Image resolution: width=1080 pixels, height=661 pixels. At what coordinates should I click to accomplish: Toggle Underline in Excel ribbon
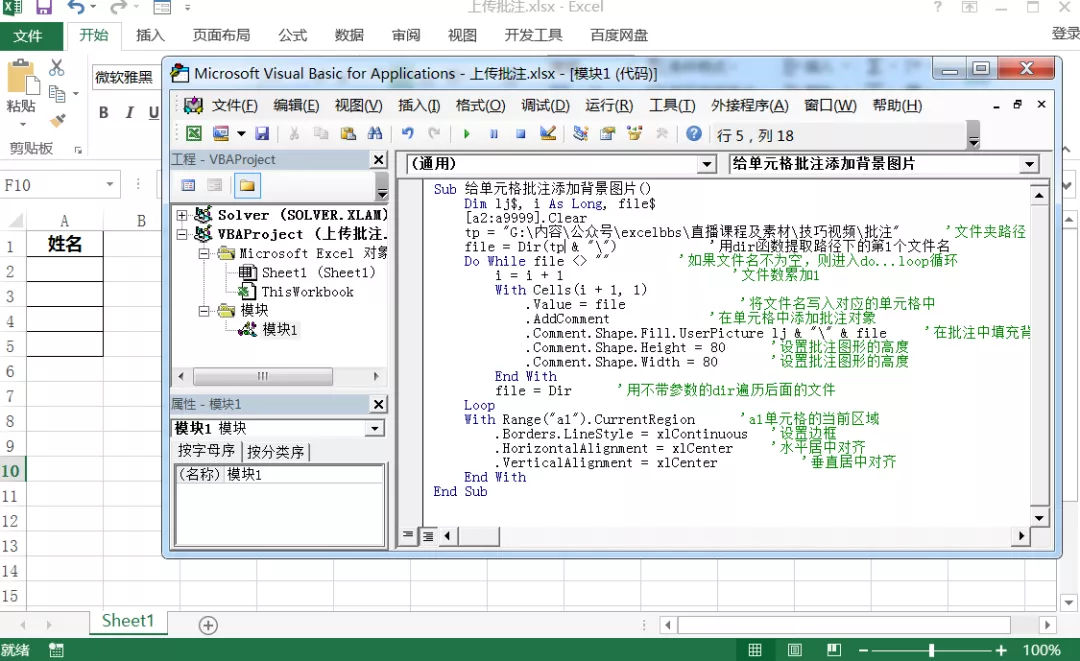[x=154, y=112]
